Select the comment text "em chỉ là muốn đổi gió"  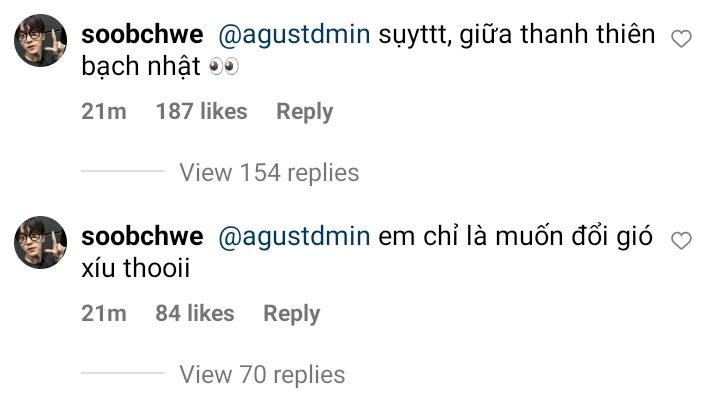pyautogui.click(x=514, y=237)
